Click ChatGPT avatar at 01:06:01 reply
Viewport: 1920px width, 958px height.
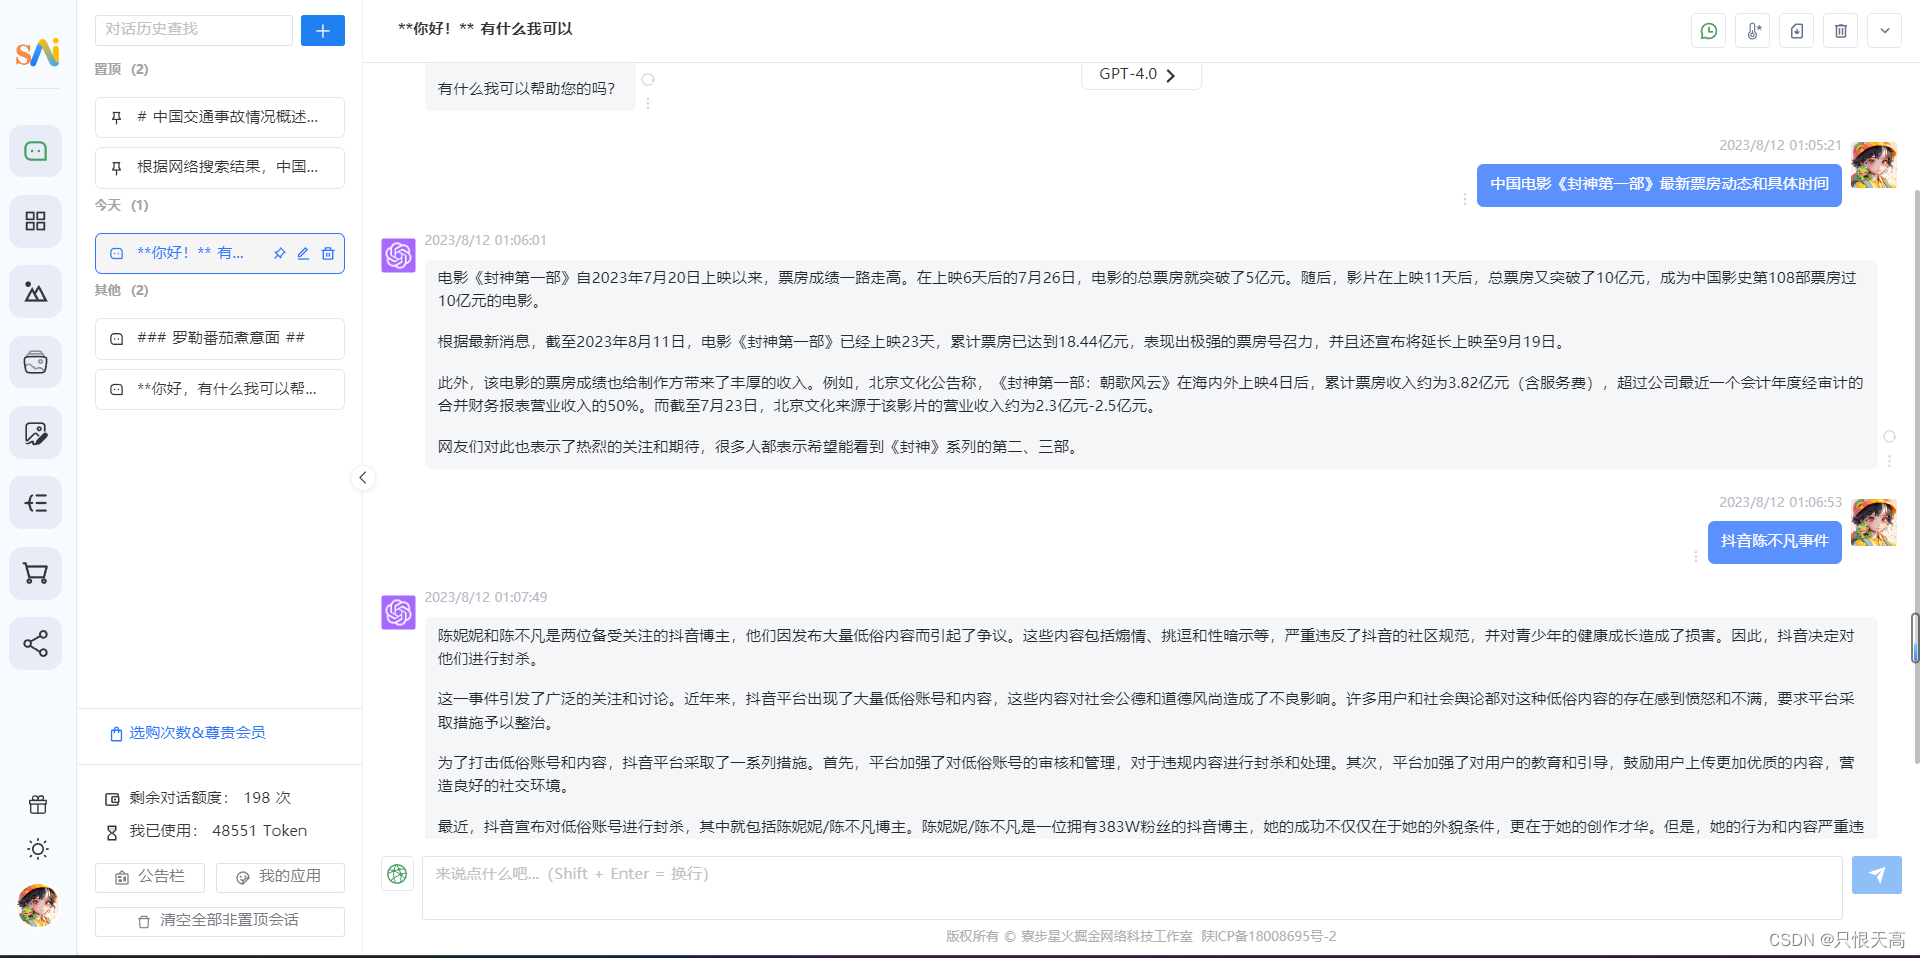pos(398,255)
